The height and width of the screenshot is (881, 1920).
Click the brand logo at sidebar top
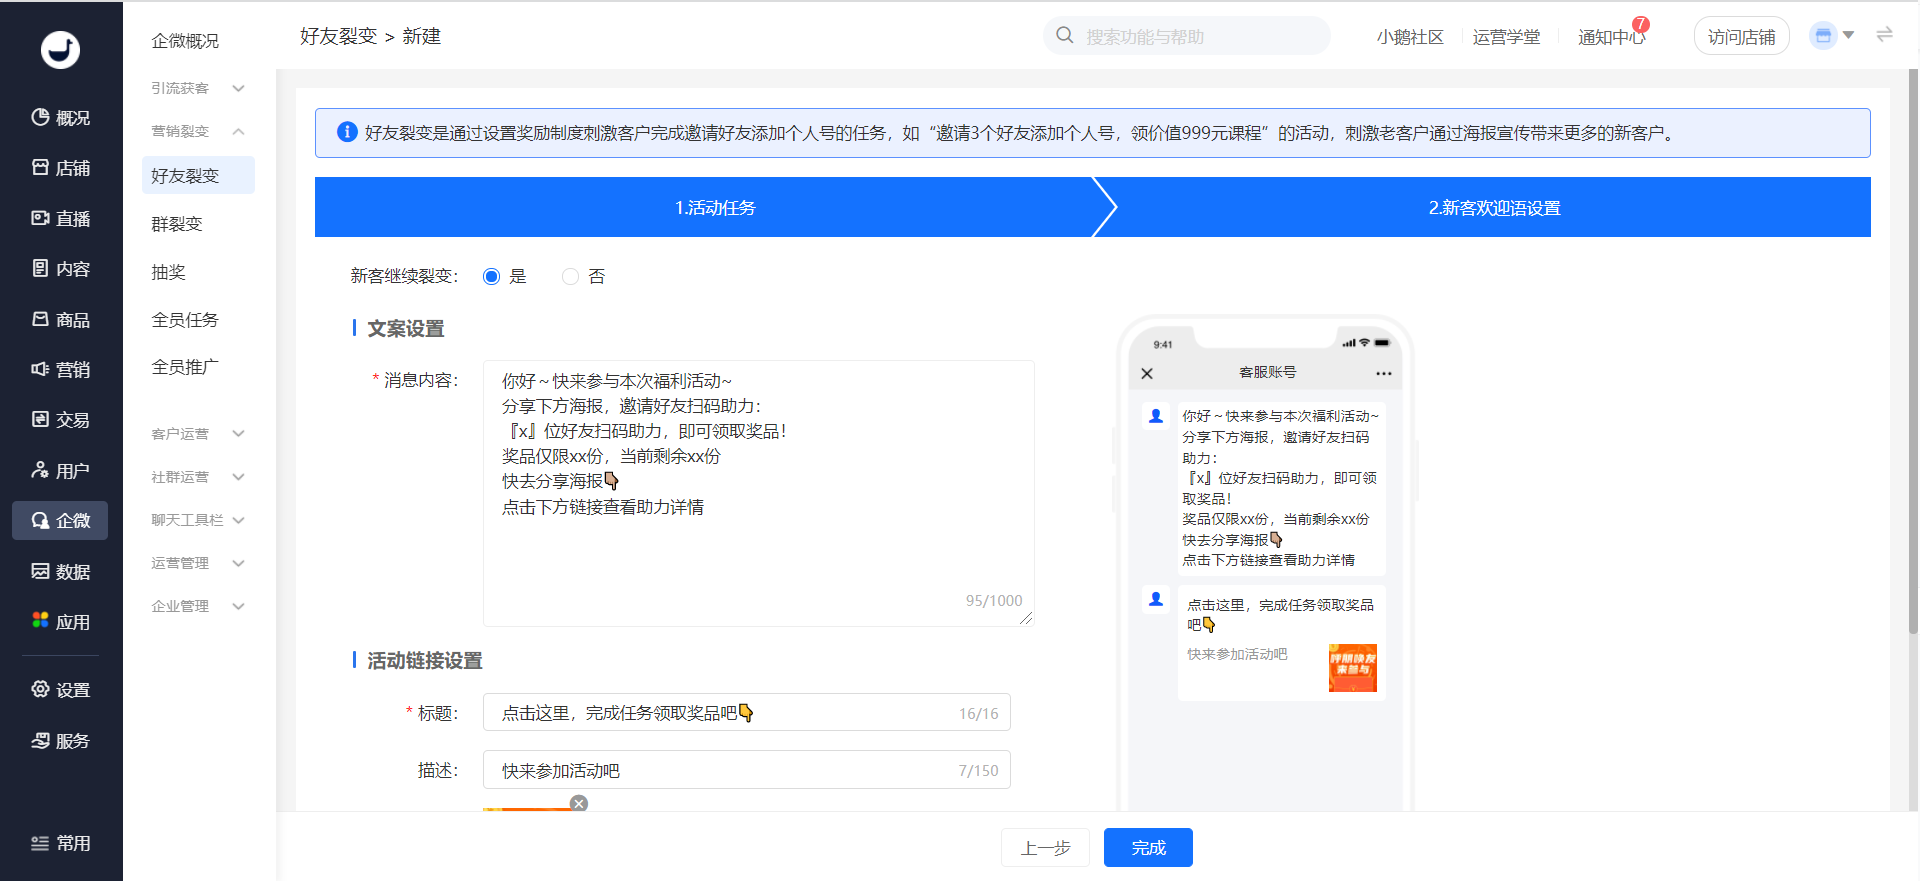tap(60, 49)
